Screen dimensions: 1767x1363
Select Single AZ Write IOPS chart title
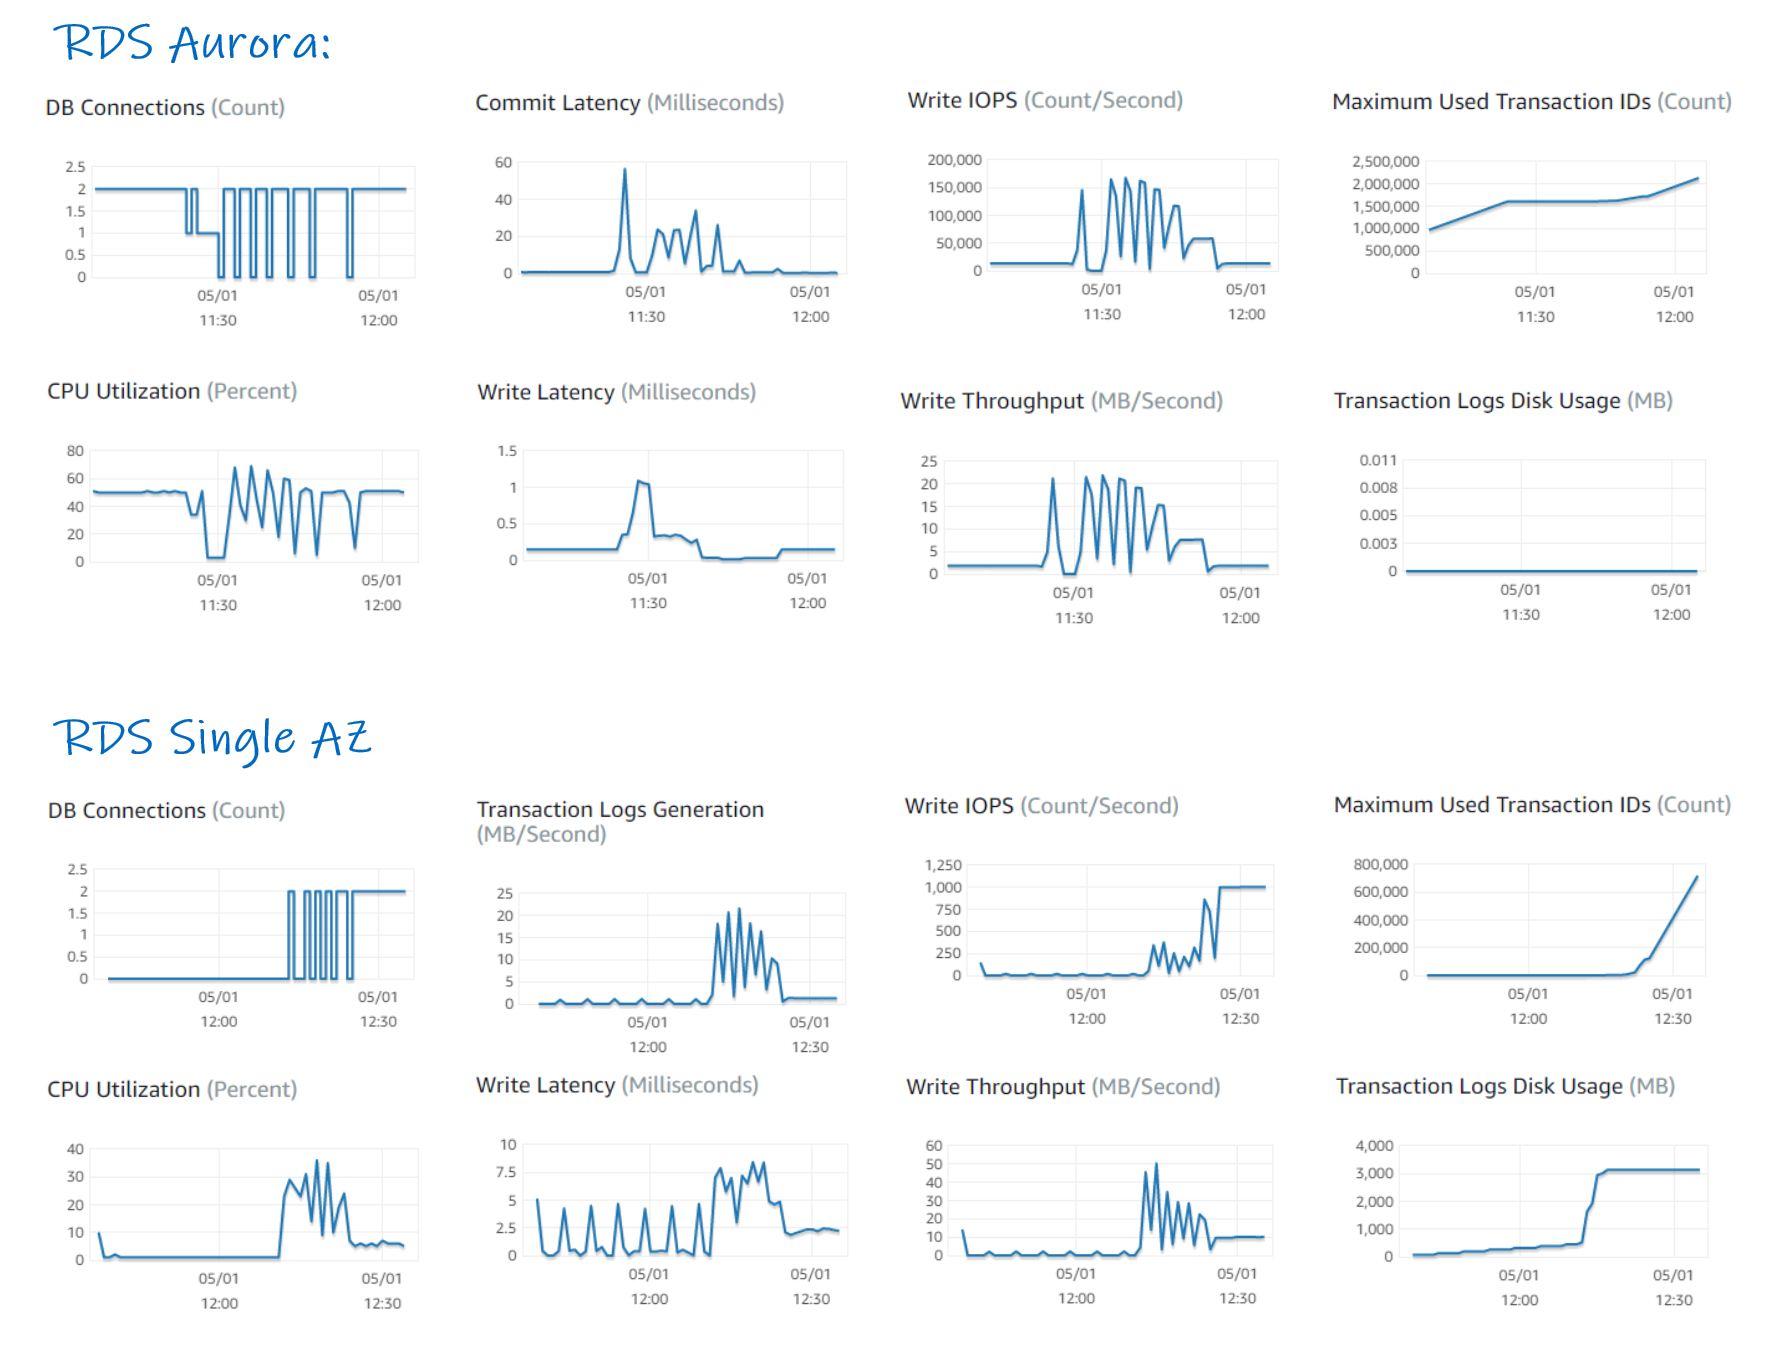point(1041,805)
